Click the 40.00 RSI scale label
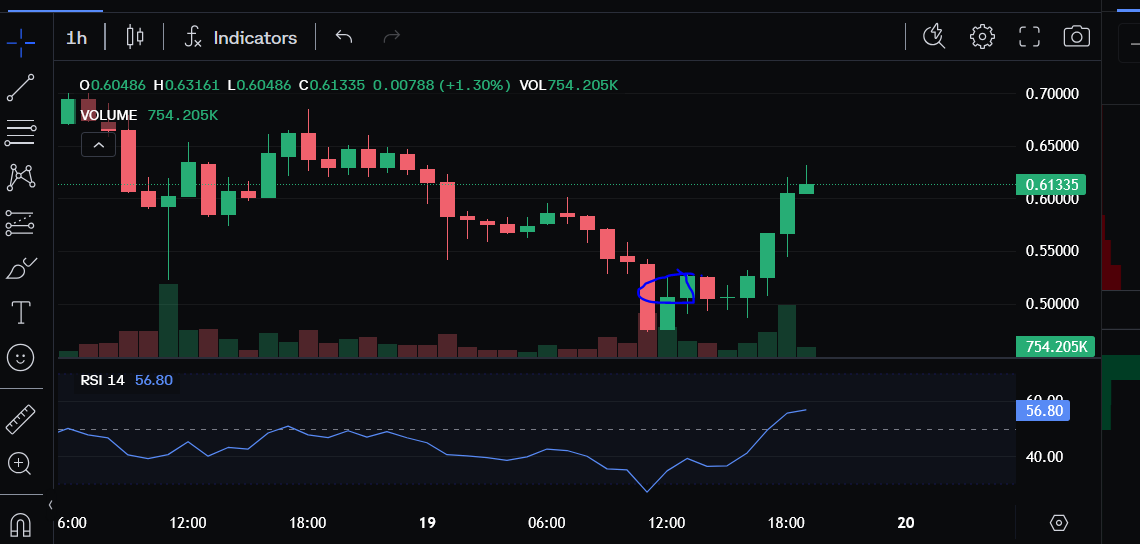The image size is (1140, 544). coord(1044,457)
